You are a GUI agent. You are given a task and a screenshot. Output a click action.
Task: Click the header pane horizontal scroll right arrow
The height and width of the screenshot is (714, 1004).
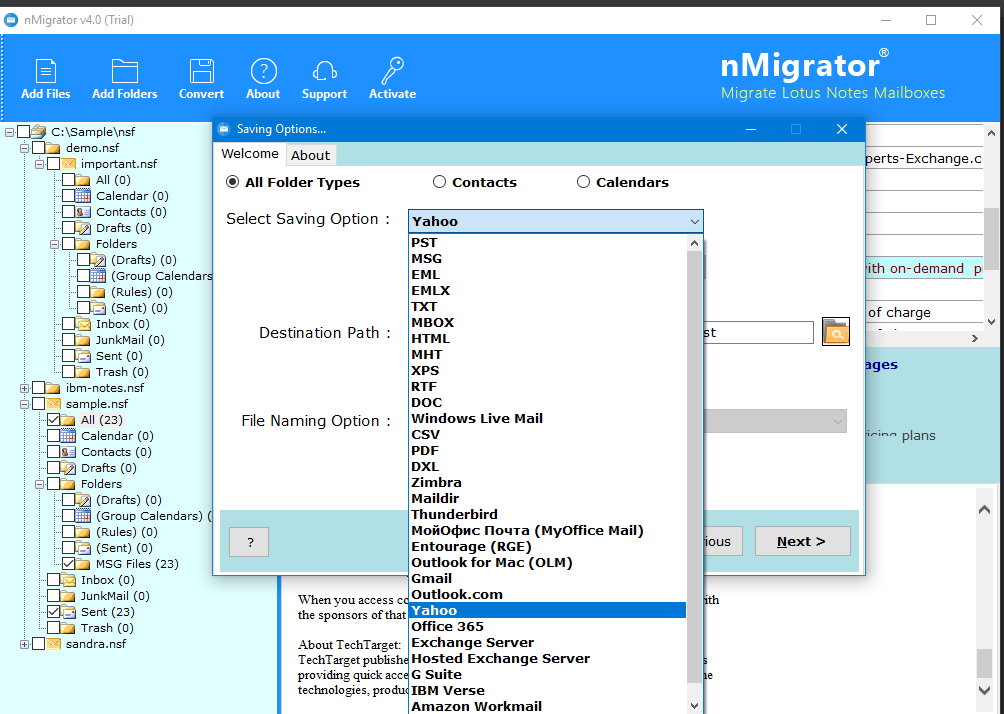tap(975, 338)
